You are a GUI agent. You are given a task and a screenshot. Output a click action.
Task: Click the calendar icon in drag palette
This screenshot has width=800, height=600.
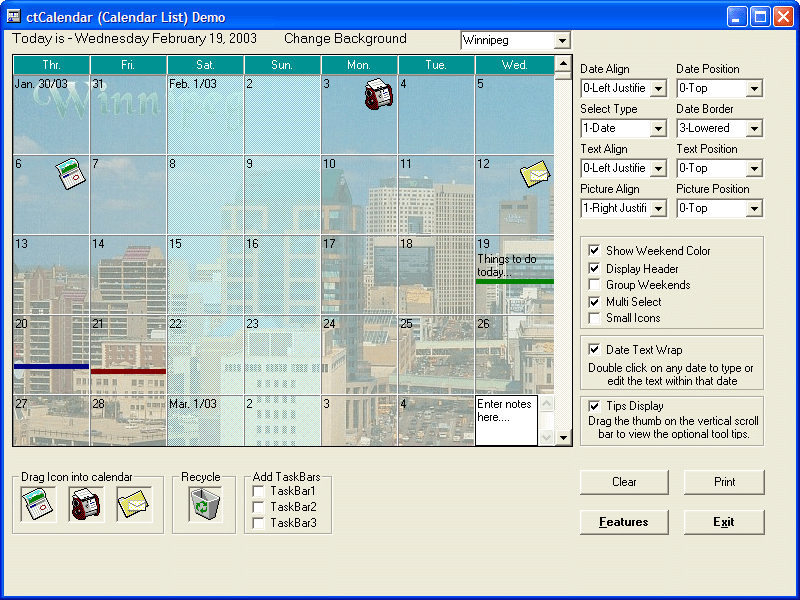pyautogui.click(x=38, y=504)
